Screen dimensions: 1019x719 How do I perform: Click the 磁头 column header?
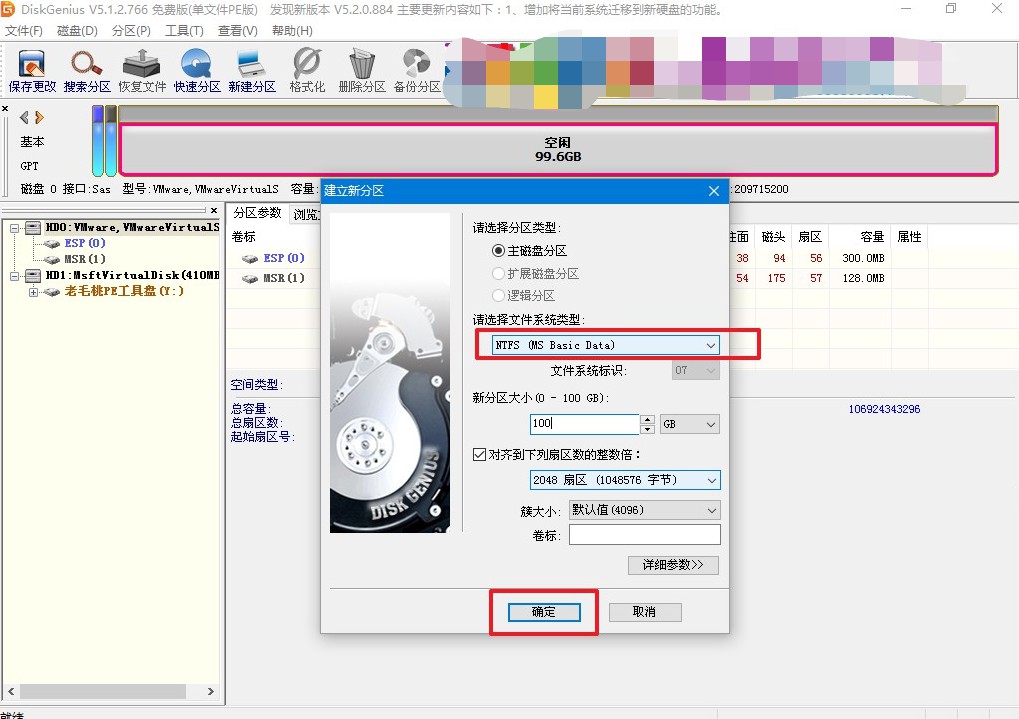click(773, 237)
